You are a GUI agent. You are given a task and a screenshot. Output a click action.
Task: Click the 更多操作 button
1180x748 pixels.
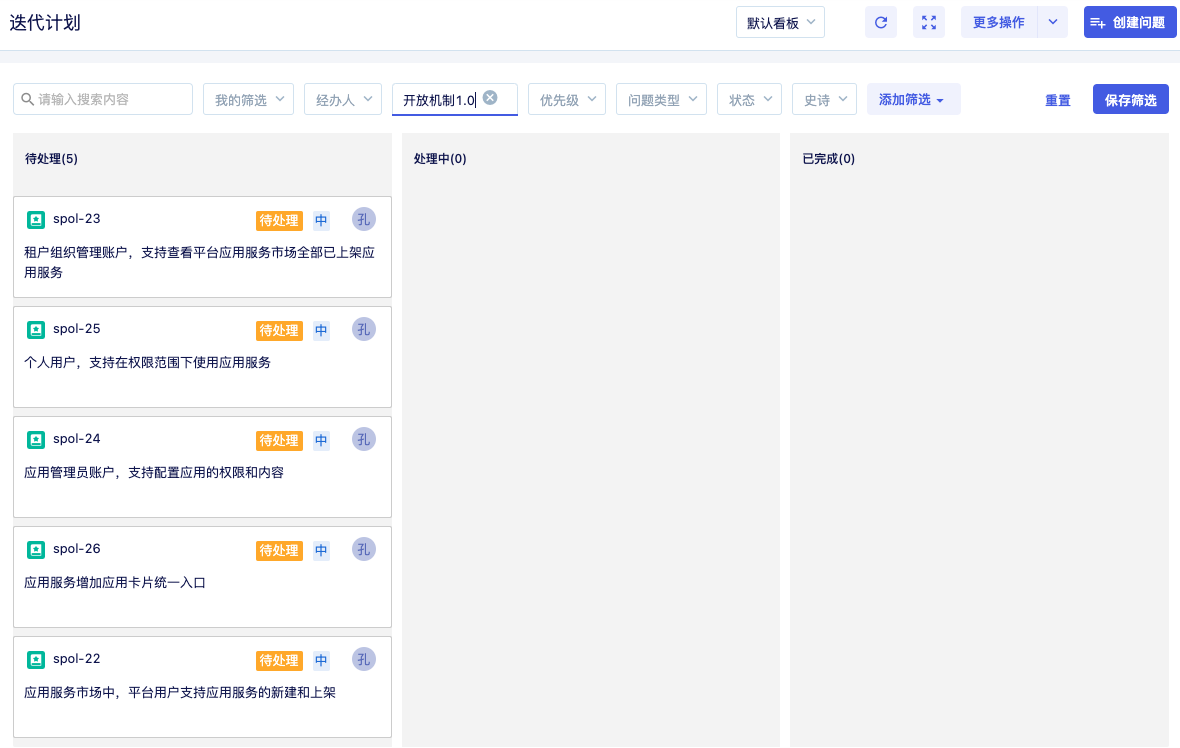(x=999, y=23)
